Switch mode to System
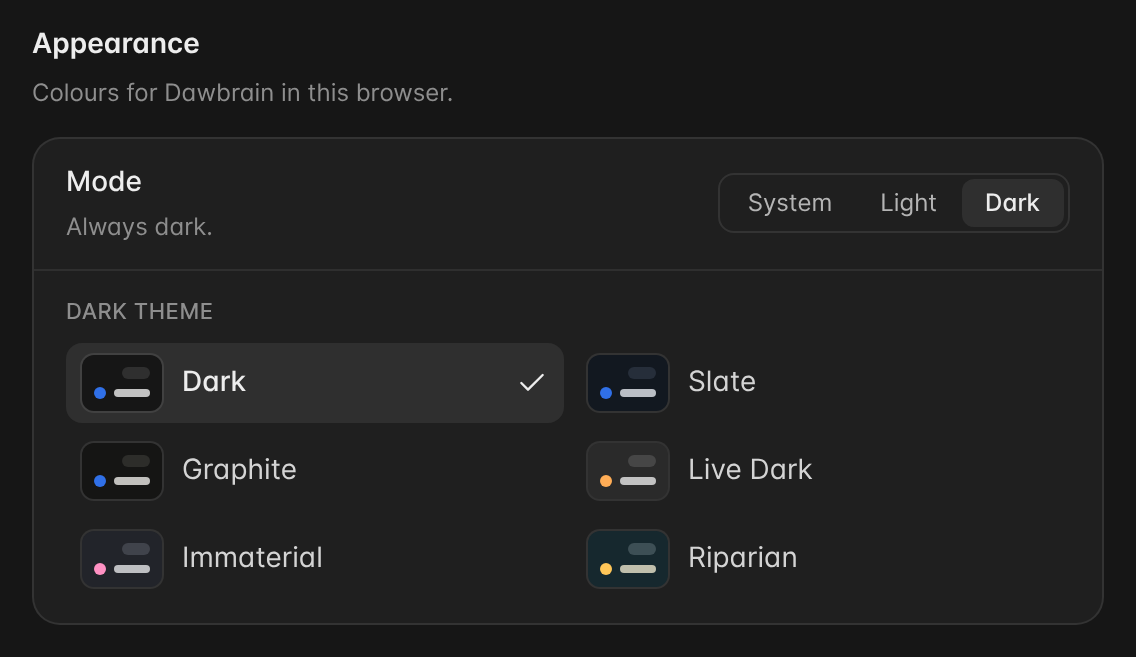 pyautogui.click(x=790, y=203)
